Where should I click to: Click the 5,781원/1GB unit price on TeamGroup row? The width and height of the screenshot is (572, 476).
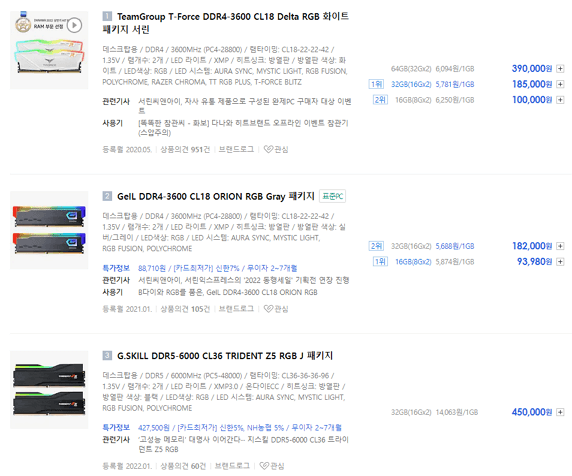coord(455,85)
